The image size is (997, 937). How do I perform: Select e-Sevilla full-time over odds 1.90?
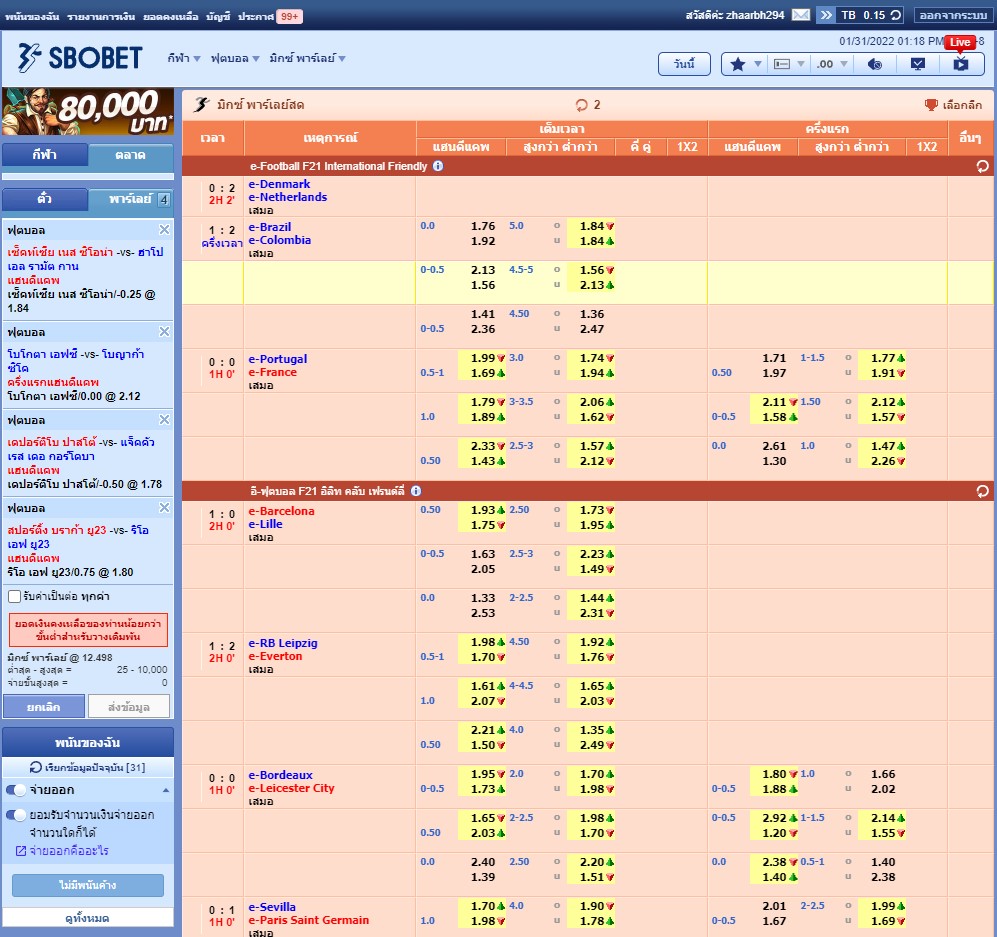tap(592, 906)
